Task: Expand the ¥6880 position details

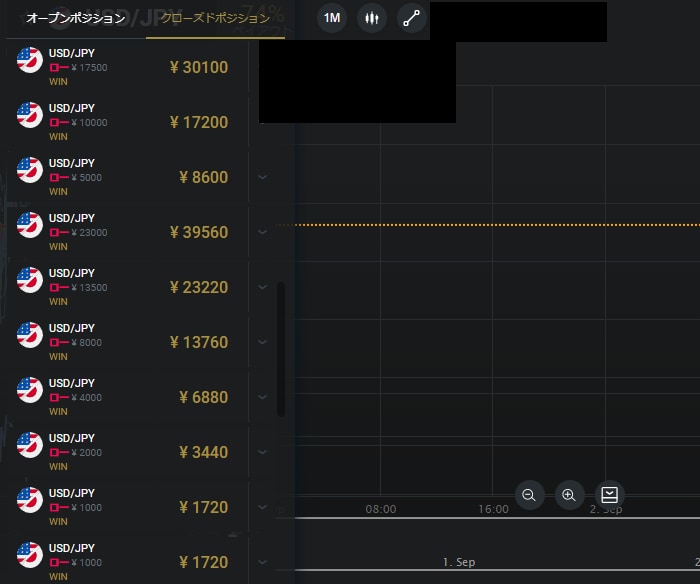Action: (262, 397)
